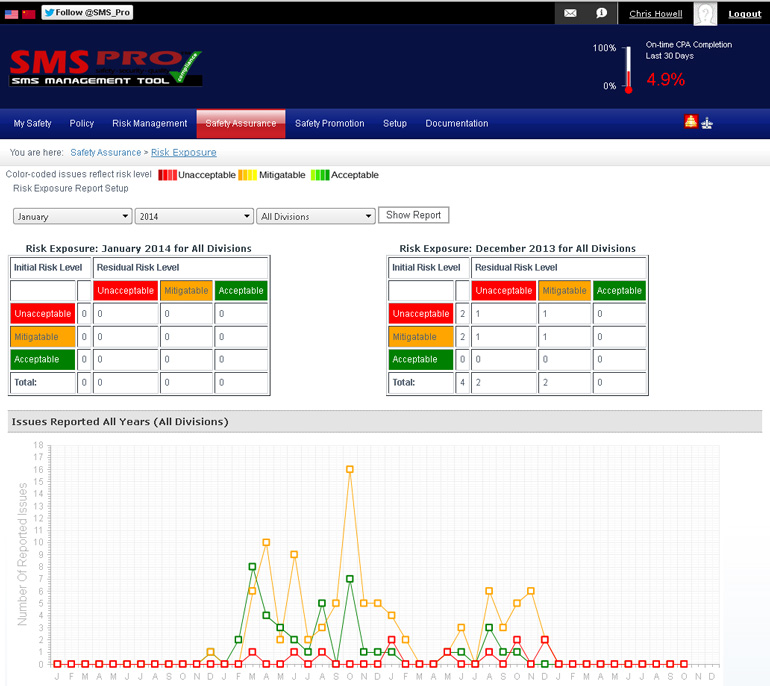Screen dimensions: 770x686
Task: Click Acceptable residual header in January table
Action: coord(241,291)
